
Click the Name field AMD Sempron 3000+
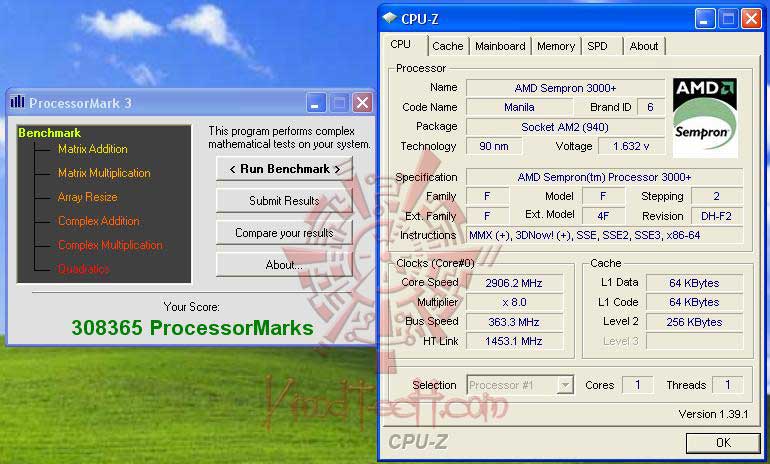coord(565,88)
